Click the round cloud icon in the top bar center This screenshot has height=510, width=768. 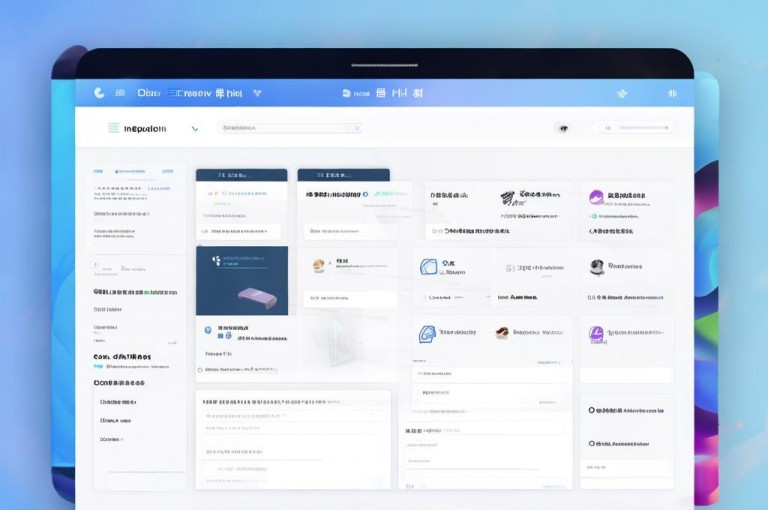coord(346,93)
